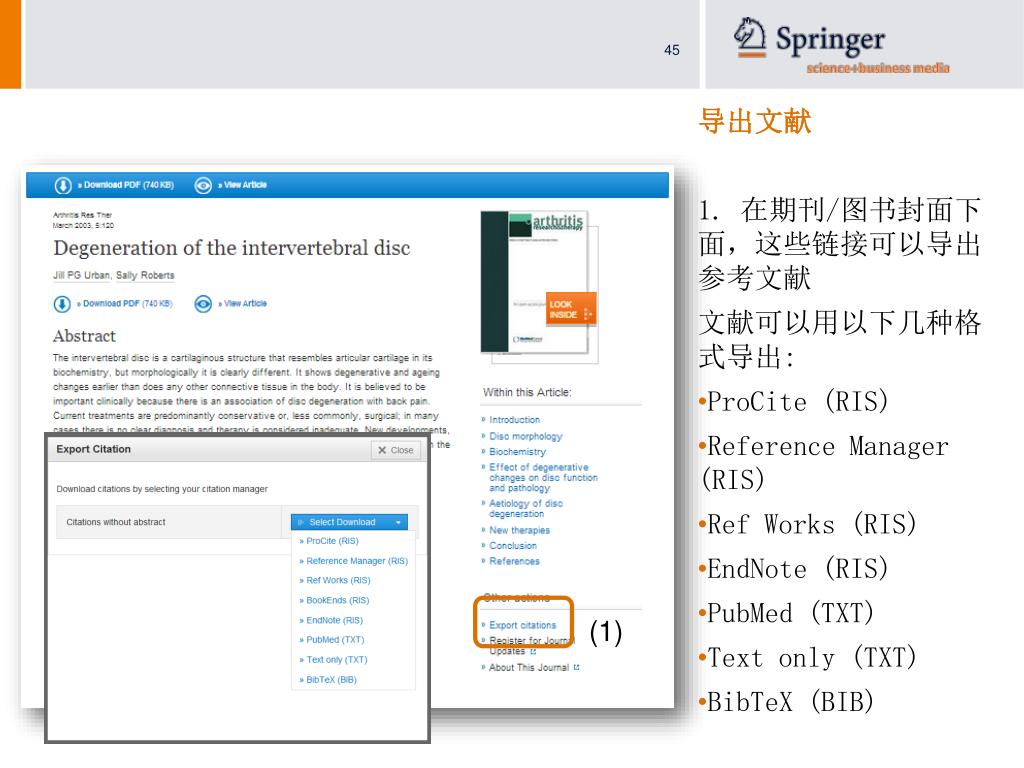Choose PubMed (TXT) option
This screenshot has height=768, width=1024.
[x=332, y=640]
